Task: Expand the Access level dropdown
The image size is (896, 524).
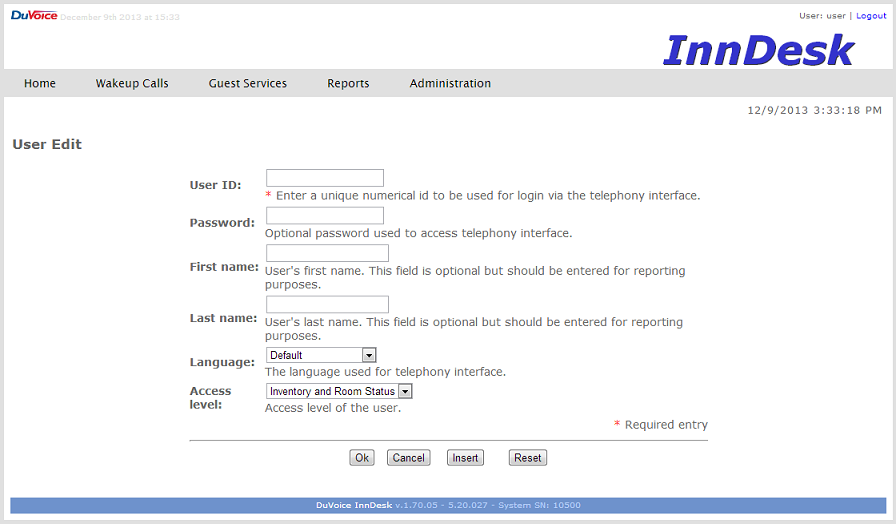Action: 339,391
